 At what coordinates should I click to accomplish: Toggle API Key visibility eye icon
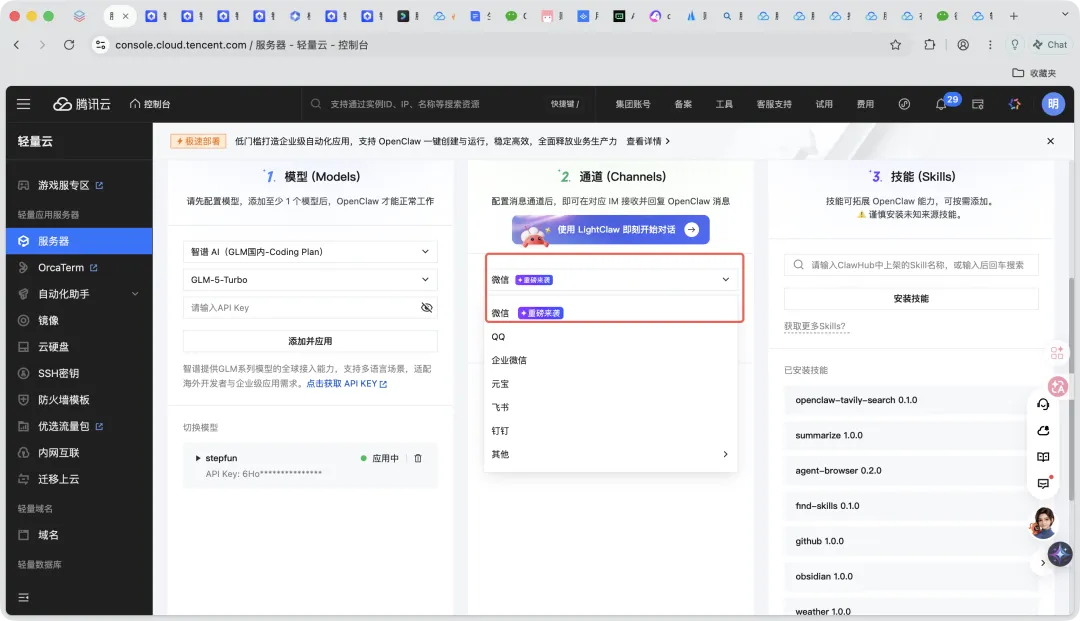pos(426,307)
